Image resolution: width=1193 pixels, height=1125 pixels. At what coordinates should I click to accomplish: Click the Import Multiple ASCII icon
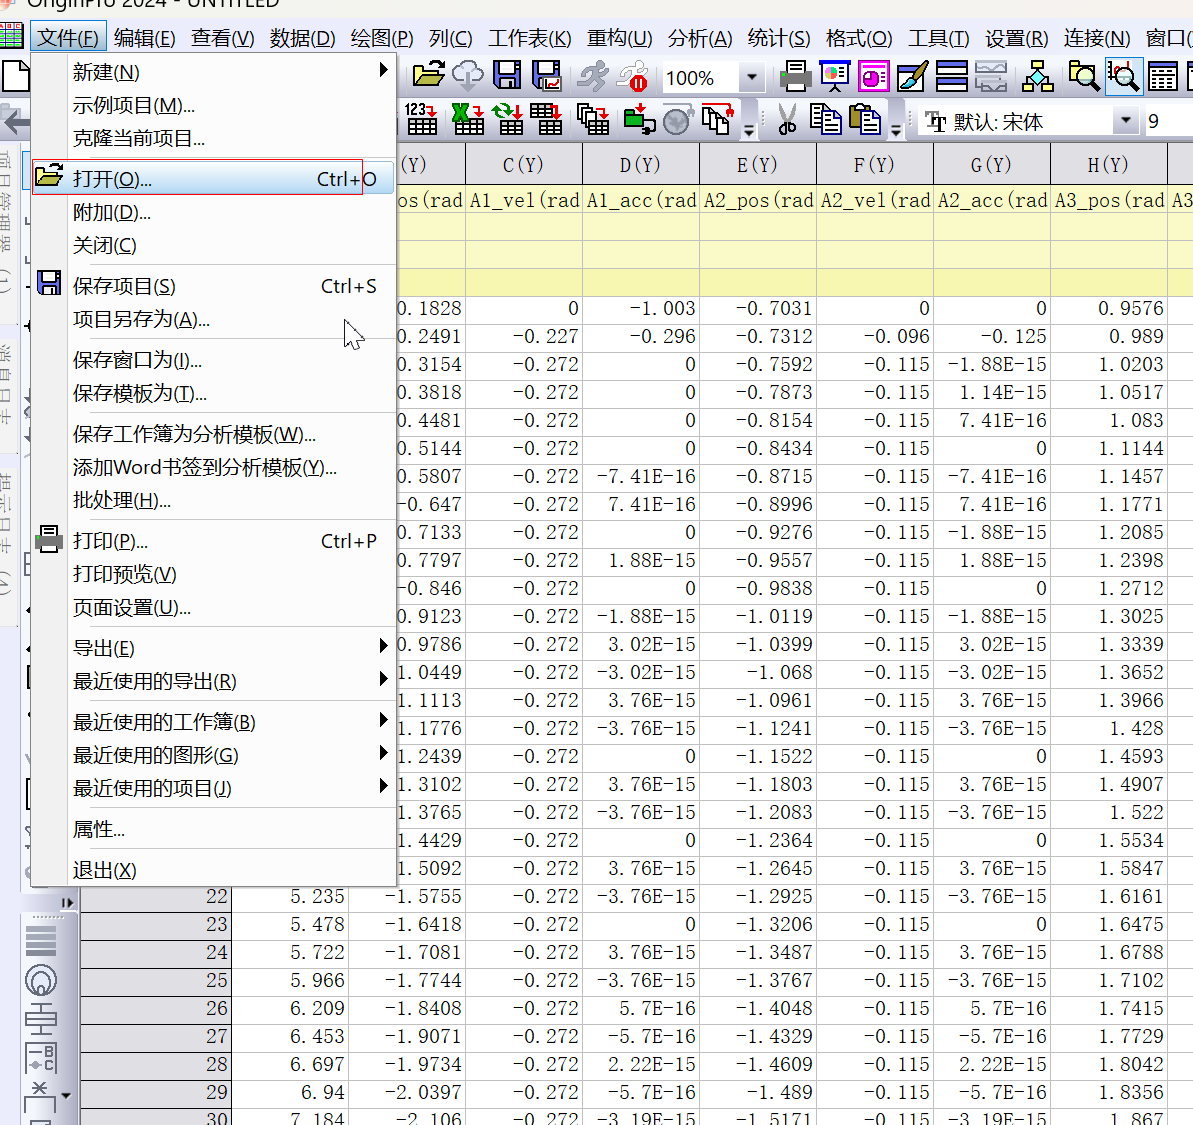coord(546,119)
